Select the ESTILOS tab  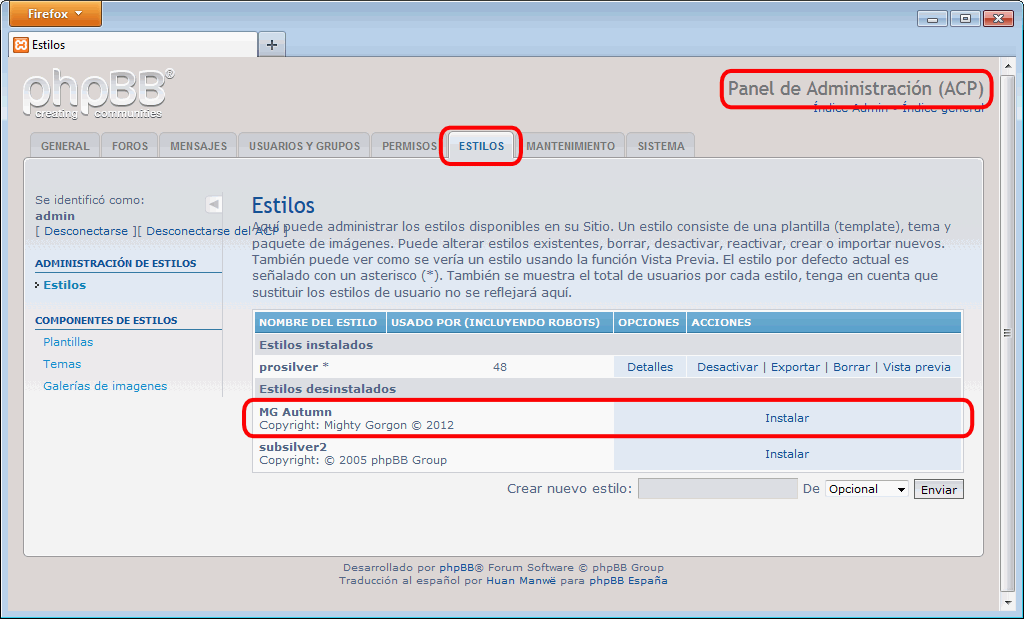[481, 146]
